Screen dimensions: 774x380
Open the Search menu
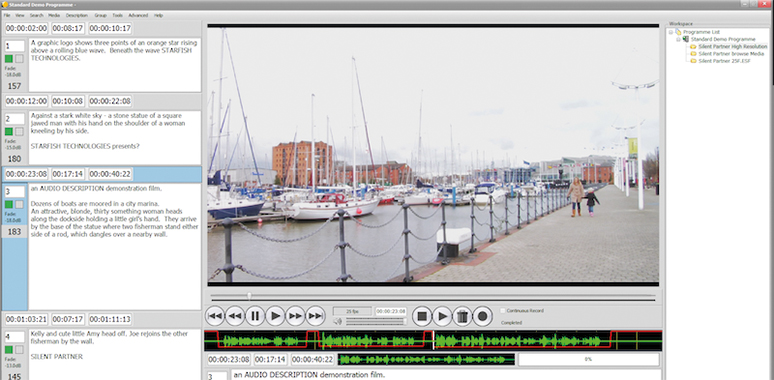[37, 16]
